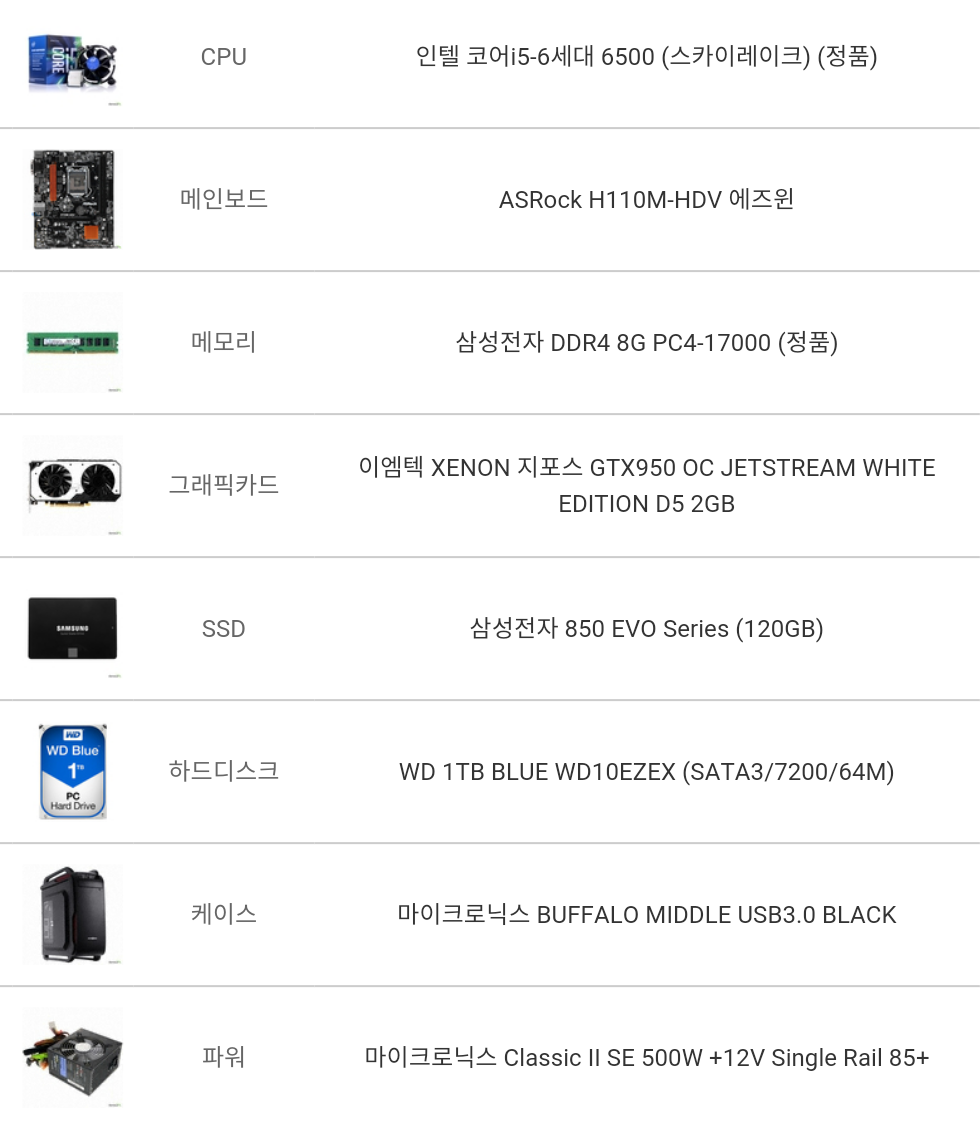Click the CPU category label
The image size is (980, 1121).
223,57
